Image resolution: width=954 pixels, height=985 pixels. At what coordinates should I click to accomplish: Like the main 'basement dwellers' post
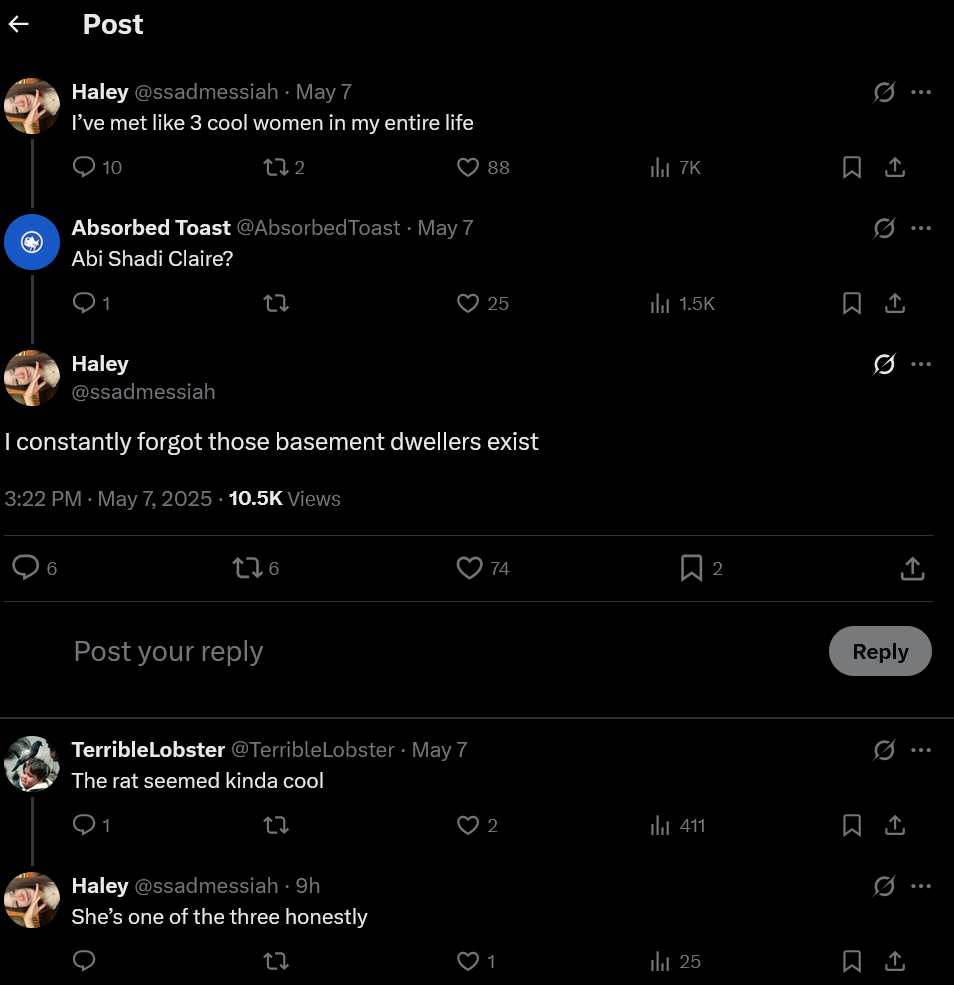tap(469, 569)
